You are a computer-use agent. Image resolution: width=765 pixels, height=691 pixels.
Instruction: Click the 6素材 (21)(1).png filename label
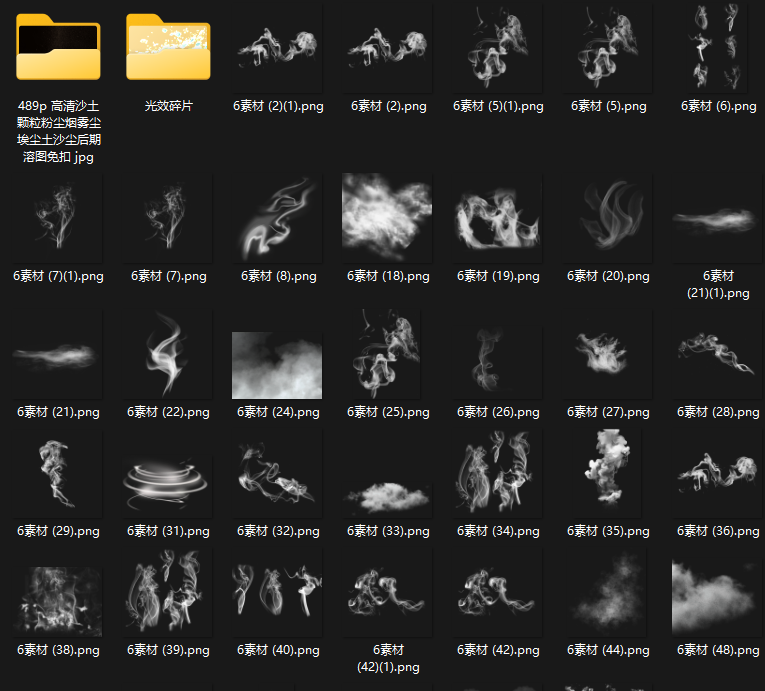[718, 284]
